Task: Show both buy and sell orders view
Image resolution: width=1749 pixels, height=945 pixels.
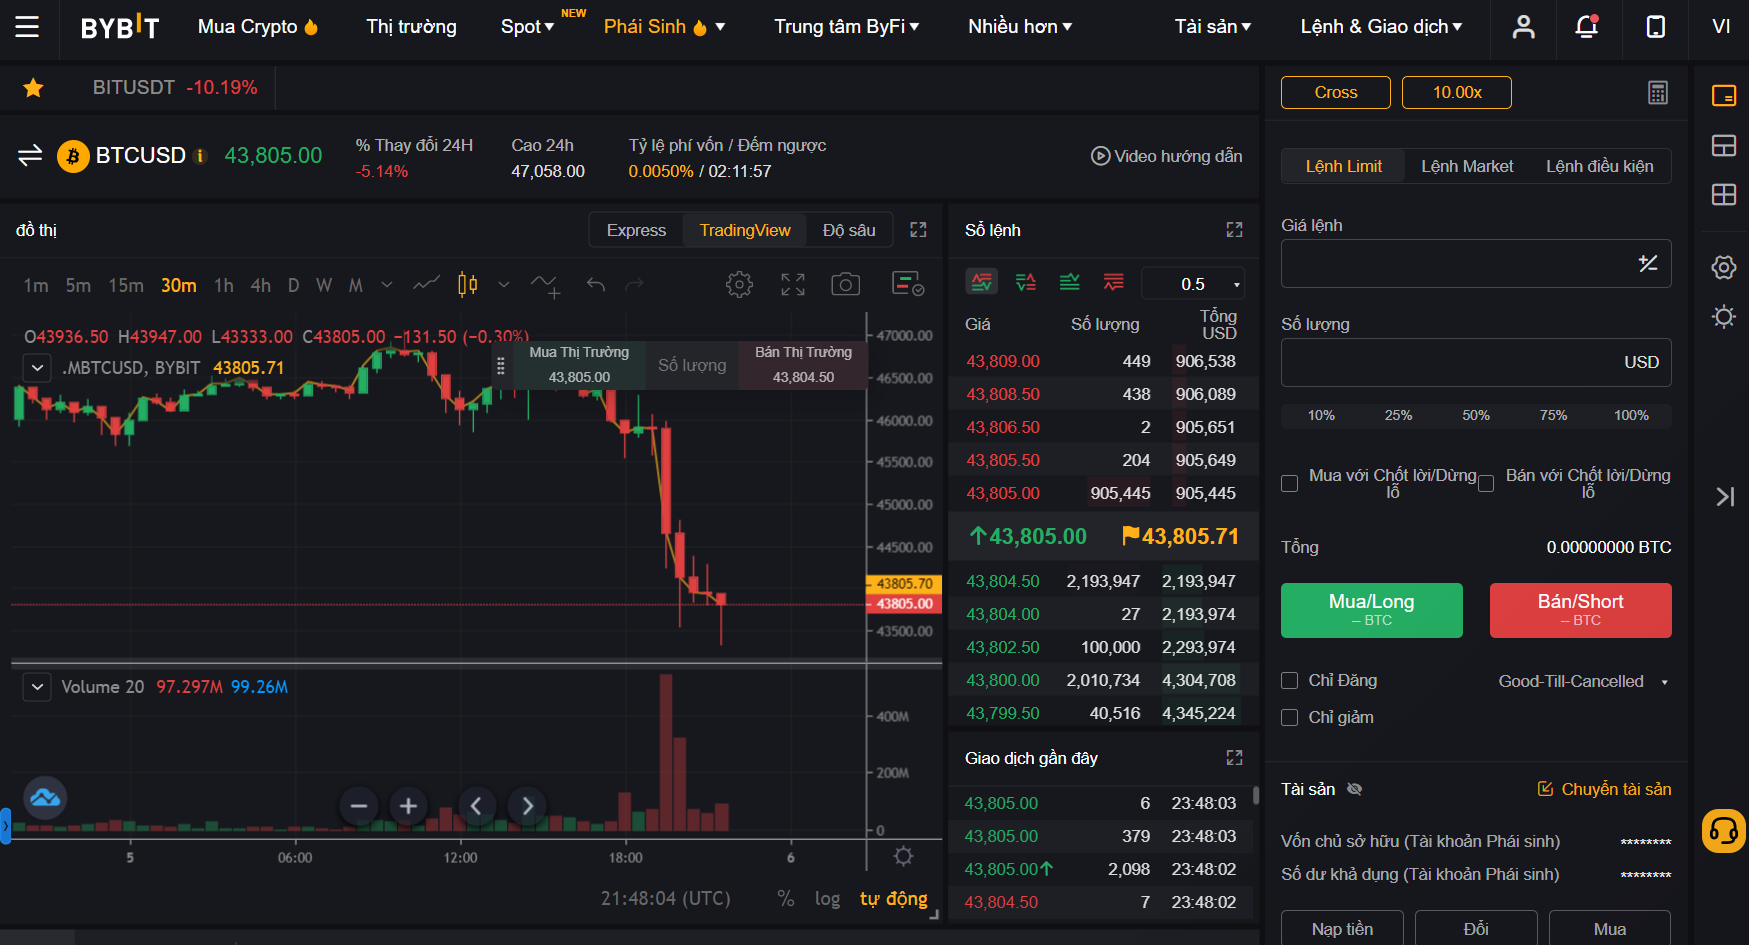Action: [x=982, y=283]
